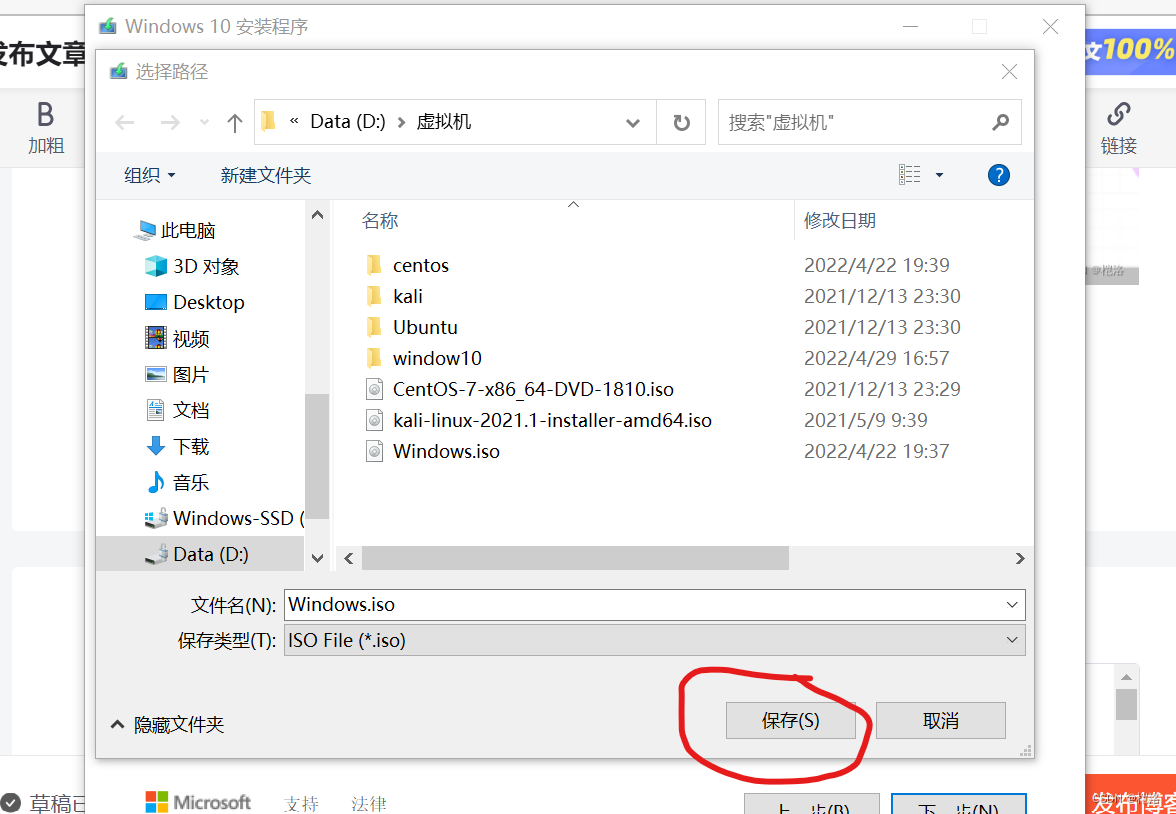Select Desktop in the sidebar
Image resolution: width=1176 pixels, height=814 pixels.
[195, 302]
